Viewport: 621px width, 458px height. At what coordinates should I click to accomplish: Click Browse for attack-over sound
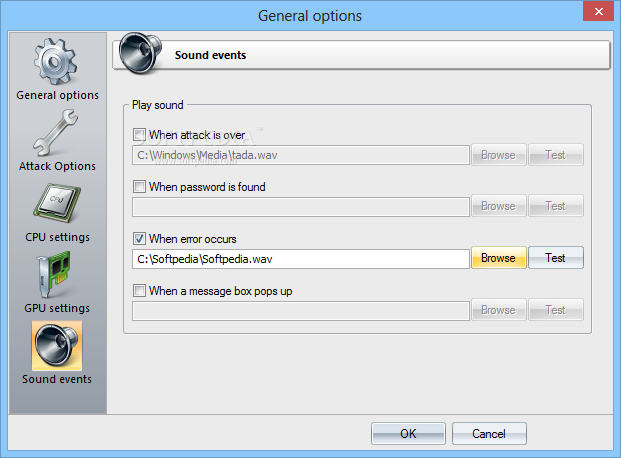pos(499,155)
